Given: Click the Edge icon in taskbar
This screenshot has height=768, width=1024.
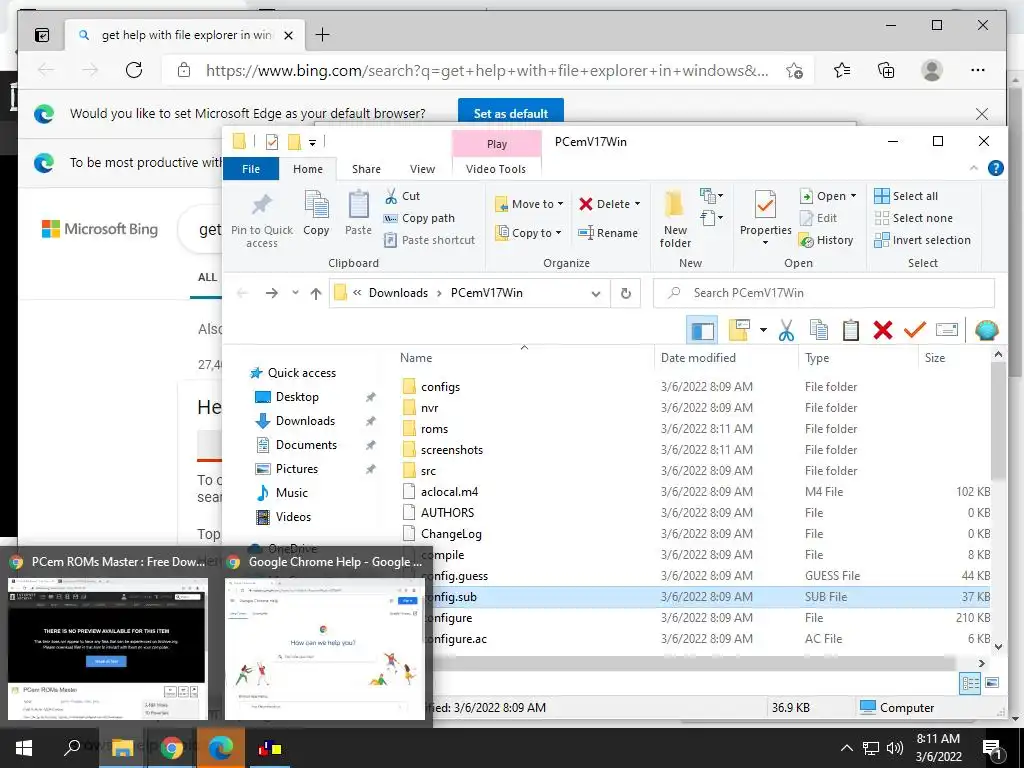Looking at the screenshot, I should click(221, 748).
